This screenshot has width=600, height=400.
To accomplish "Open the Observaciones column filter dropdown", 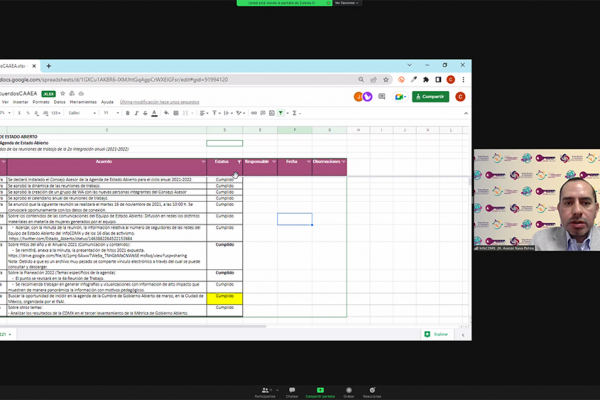I will coord(344,162).
